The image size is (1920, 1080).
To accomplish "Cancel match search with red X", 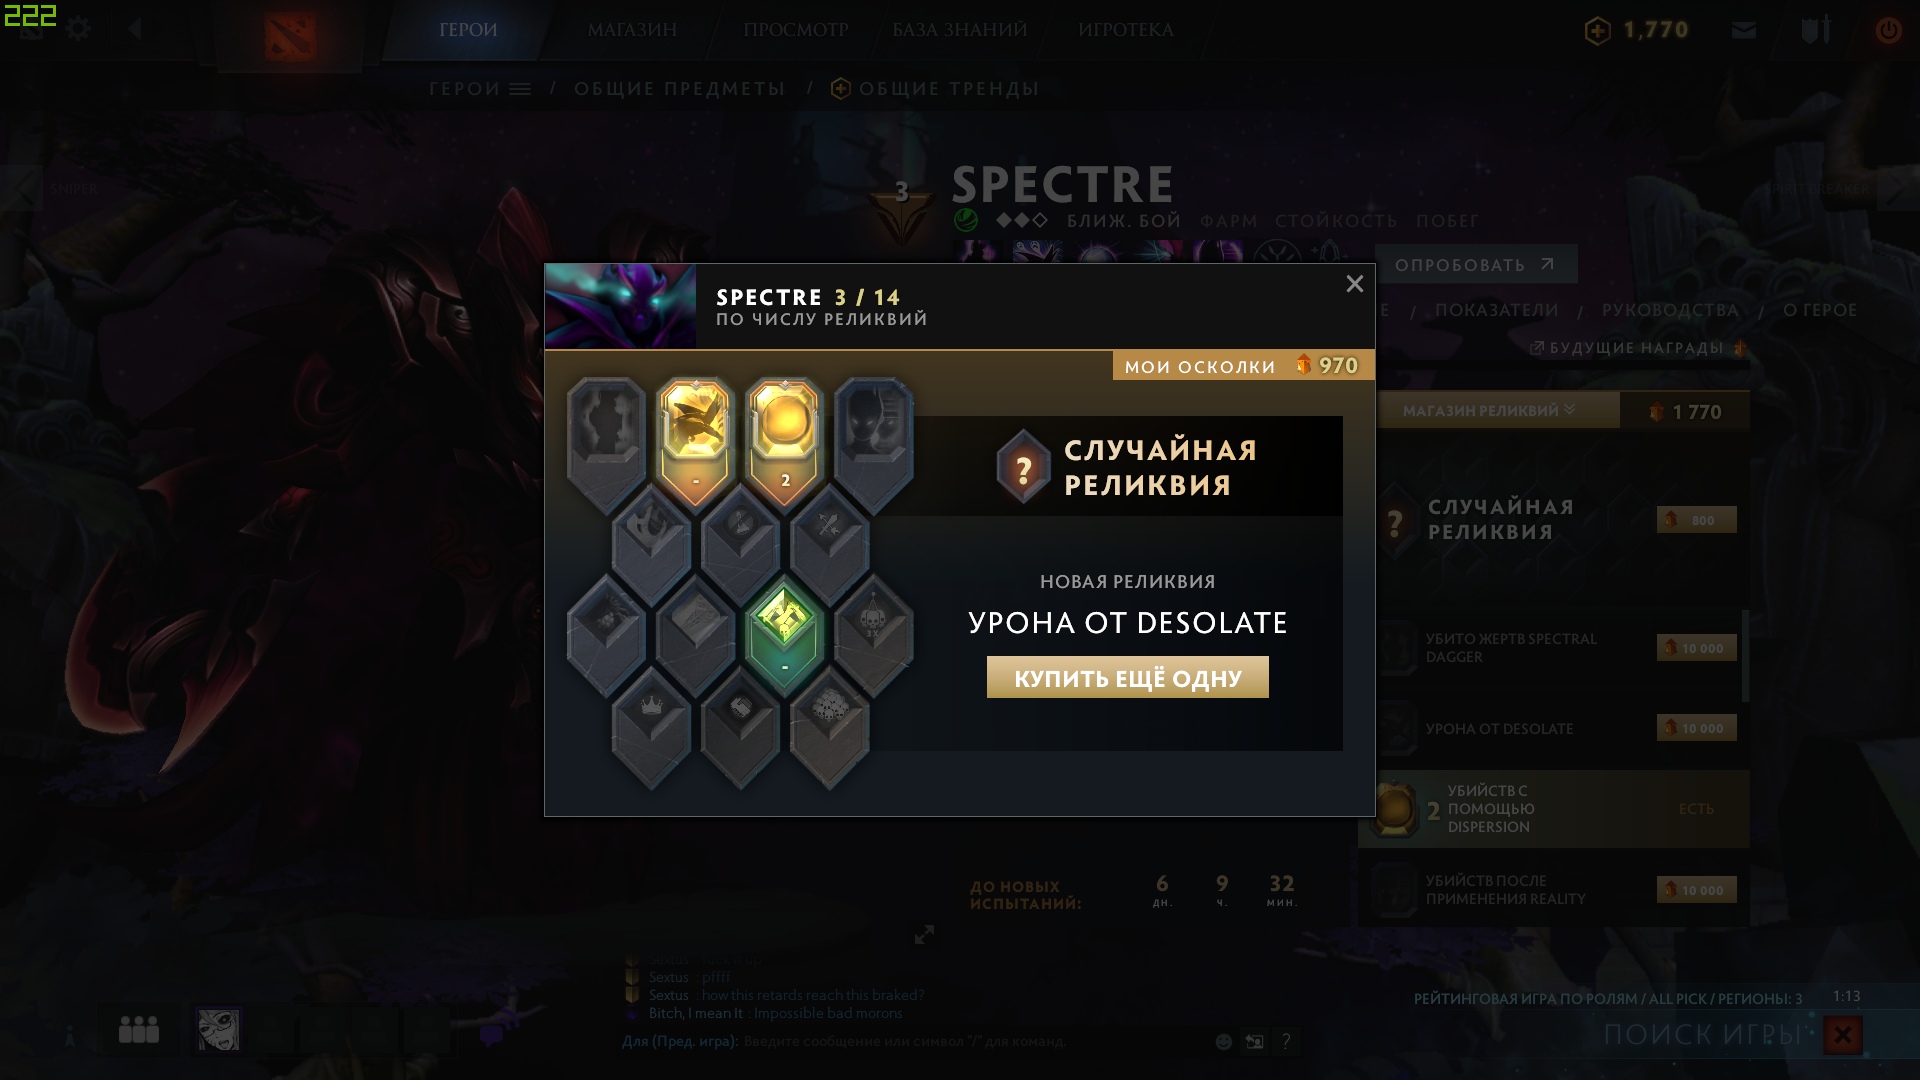I will click(x=1842, y=1035).
